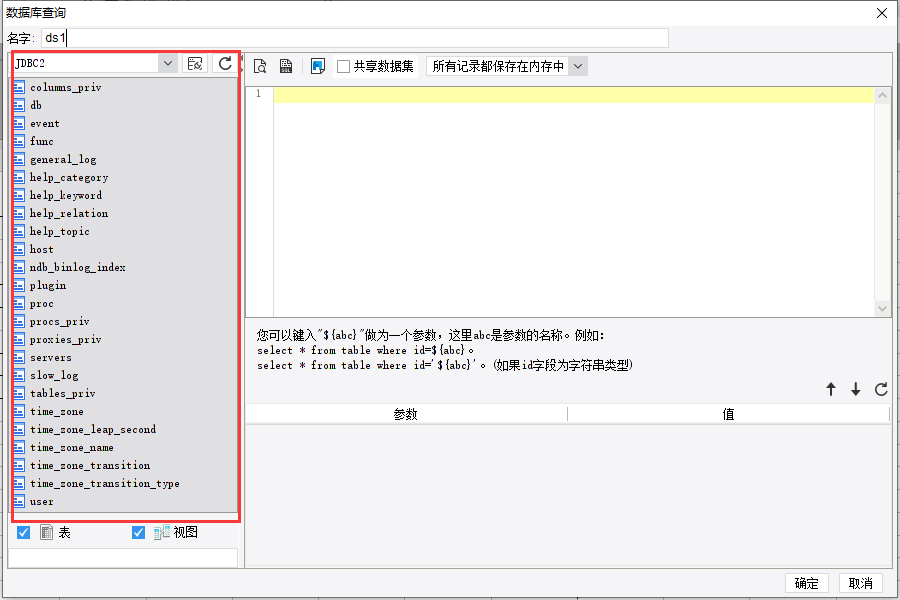900x600 pixels.
Task: Select the general_log table
Action: (x=63, y=159)
